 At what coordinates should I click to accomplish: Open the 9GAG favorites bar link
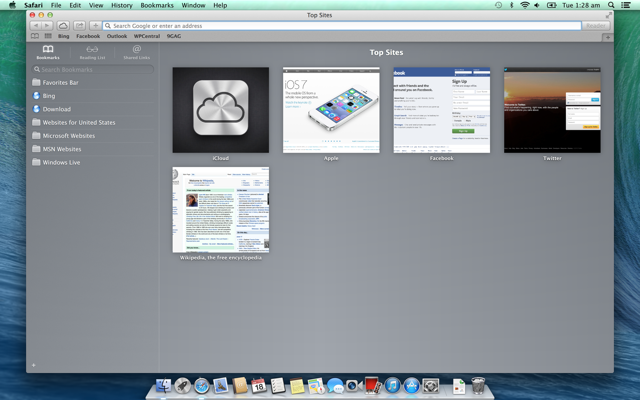coord(173,36)
